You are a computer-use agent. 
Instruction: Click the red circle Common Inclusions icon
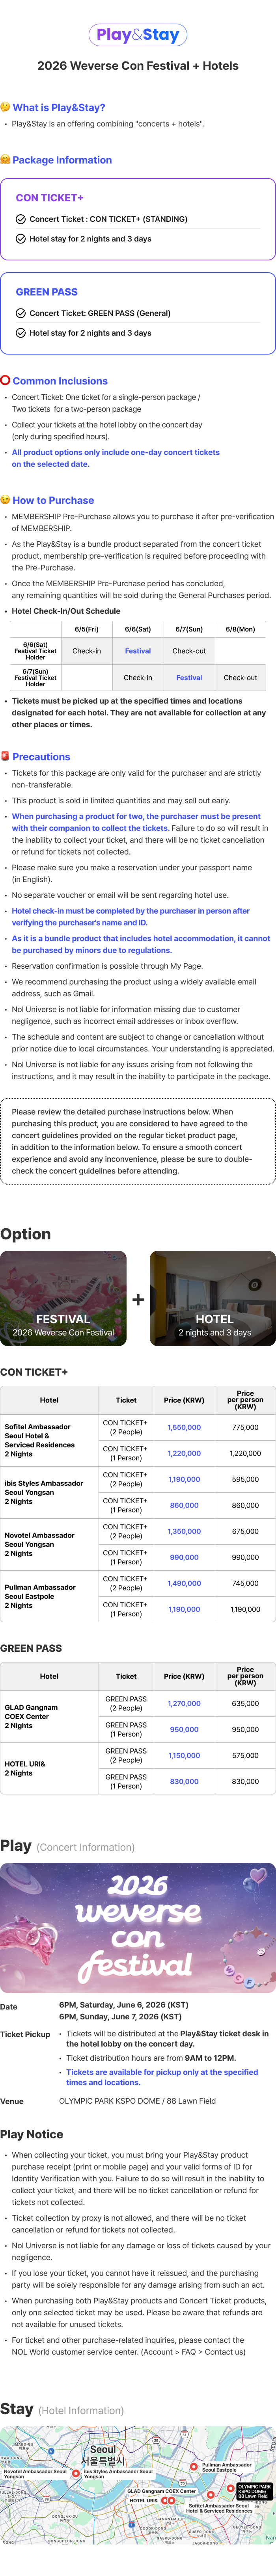coord(5,381)
